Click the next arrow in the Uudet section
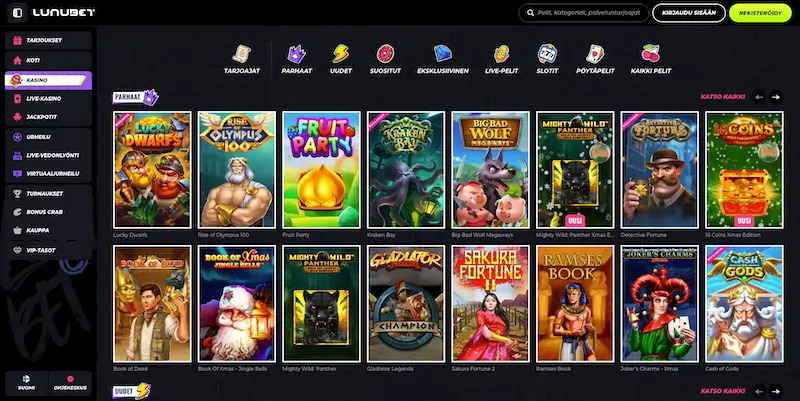The height and width of the screenshot is (401, 800). 776,391
